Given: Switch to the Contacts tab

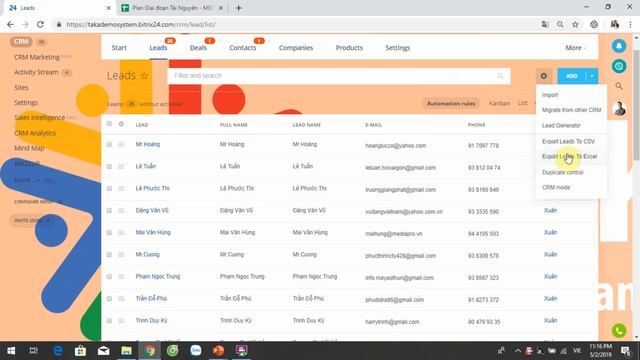Looking at the screenshot, I should (x=242, y=48).
